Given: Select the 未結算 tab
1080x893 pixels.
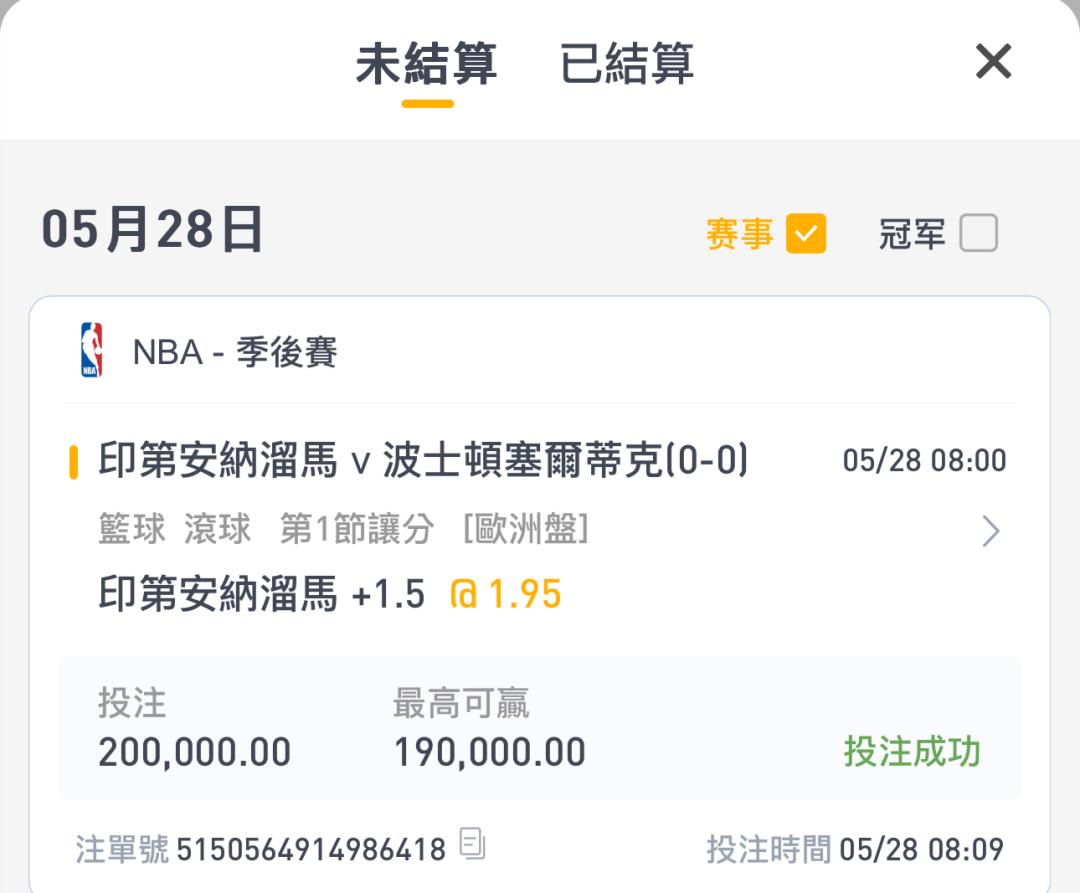Looking at the screenshot, I should click(x=427, y=63).
